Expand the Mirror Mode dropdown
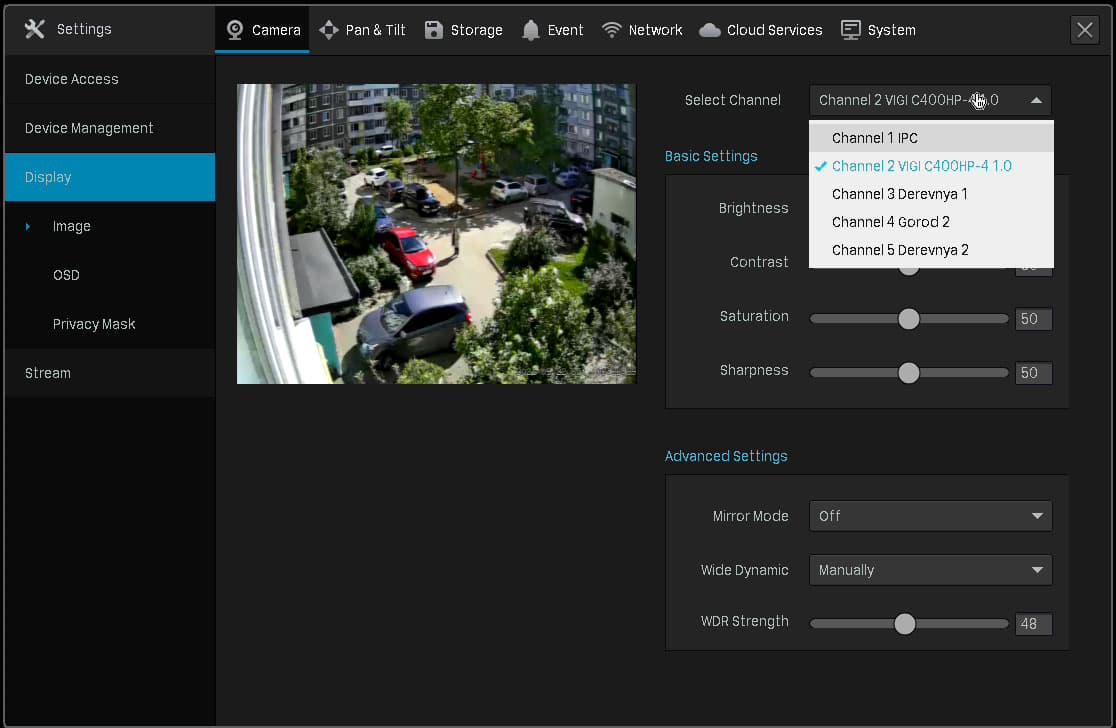The height and width of the screenshot is (728, 1116). [930, 516]
